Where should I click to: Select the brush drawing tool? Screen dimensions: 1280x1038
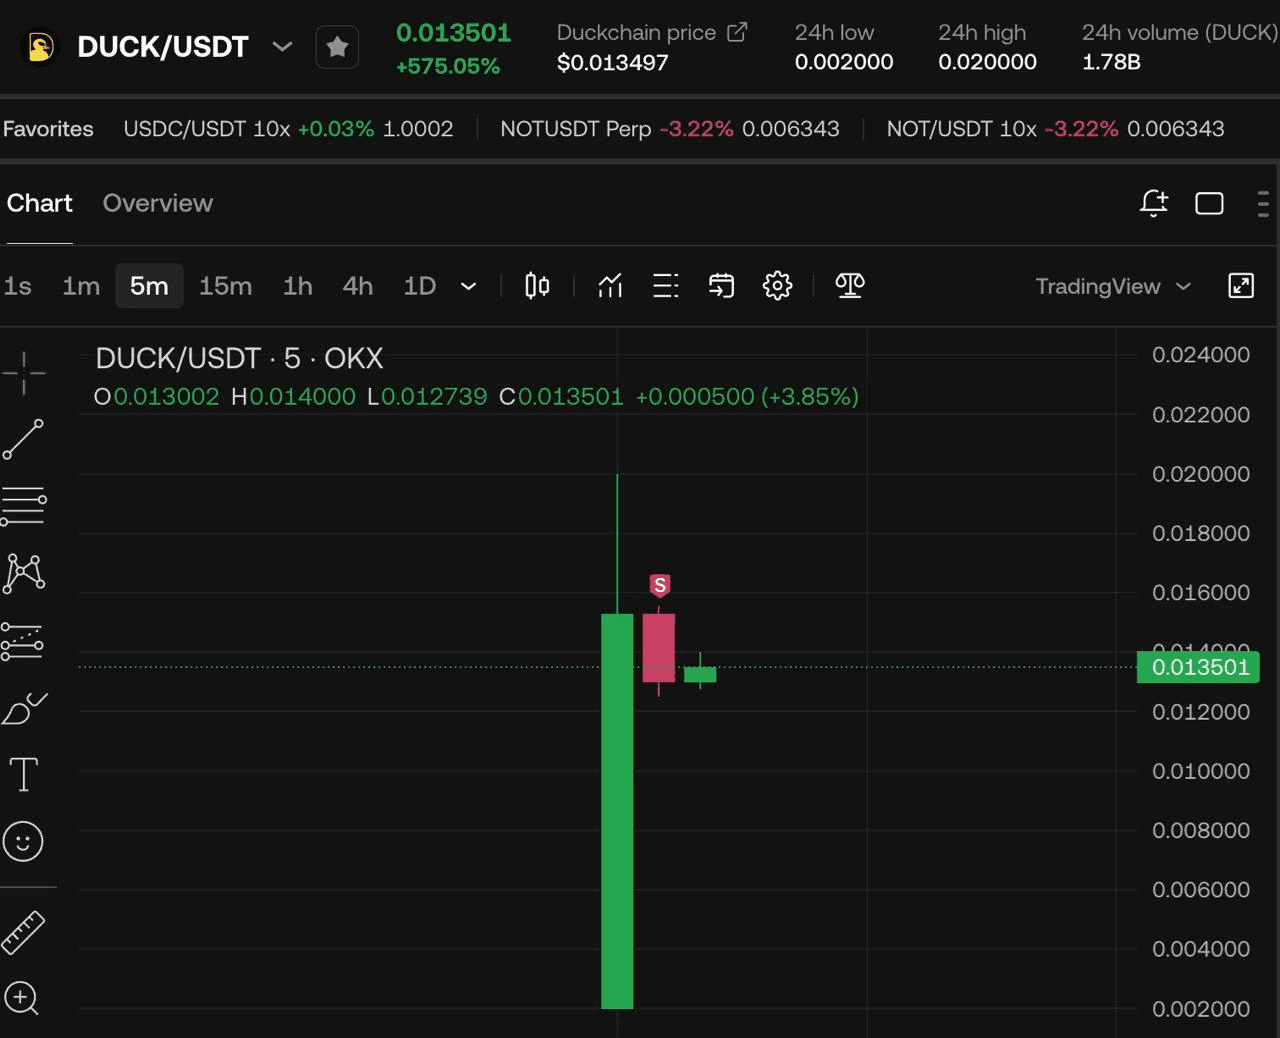click(25, 708)
